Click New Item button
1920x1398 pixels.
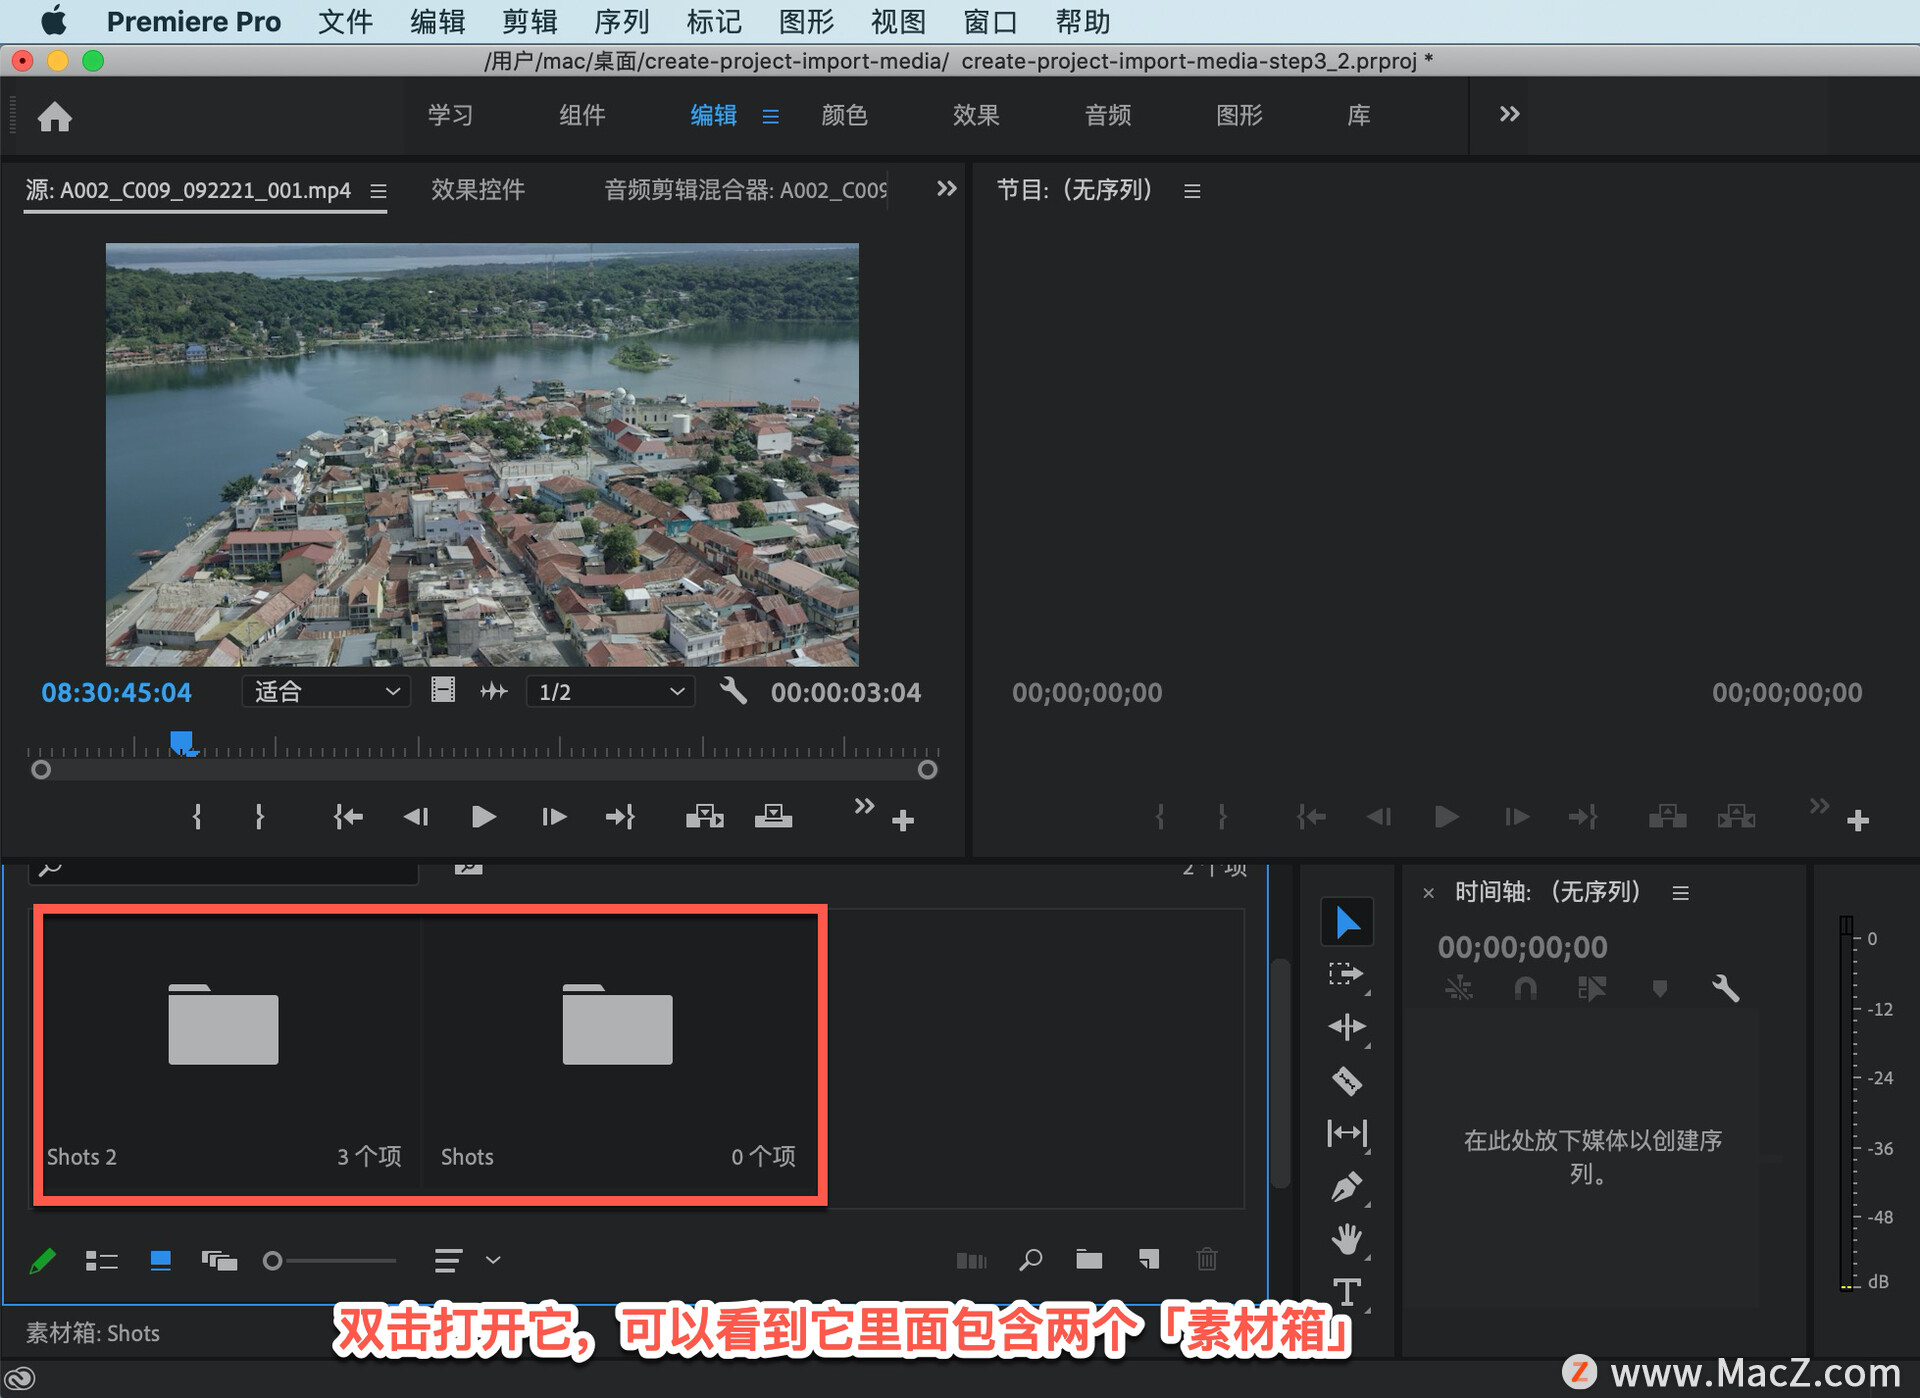[1149, 1260]
